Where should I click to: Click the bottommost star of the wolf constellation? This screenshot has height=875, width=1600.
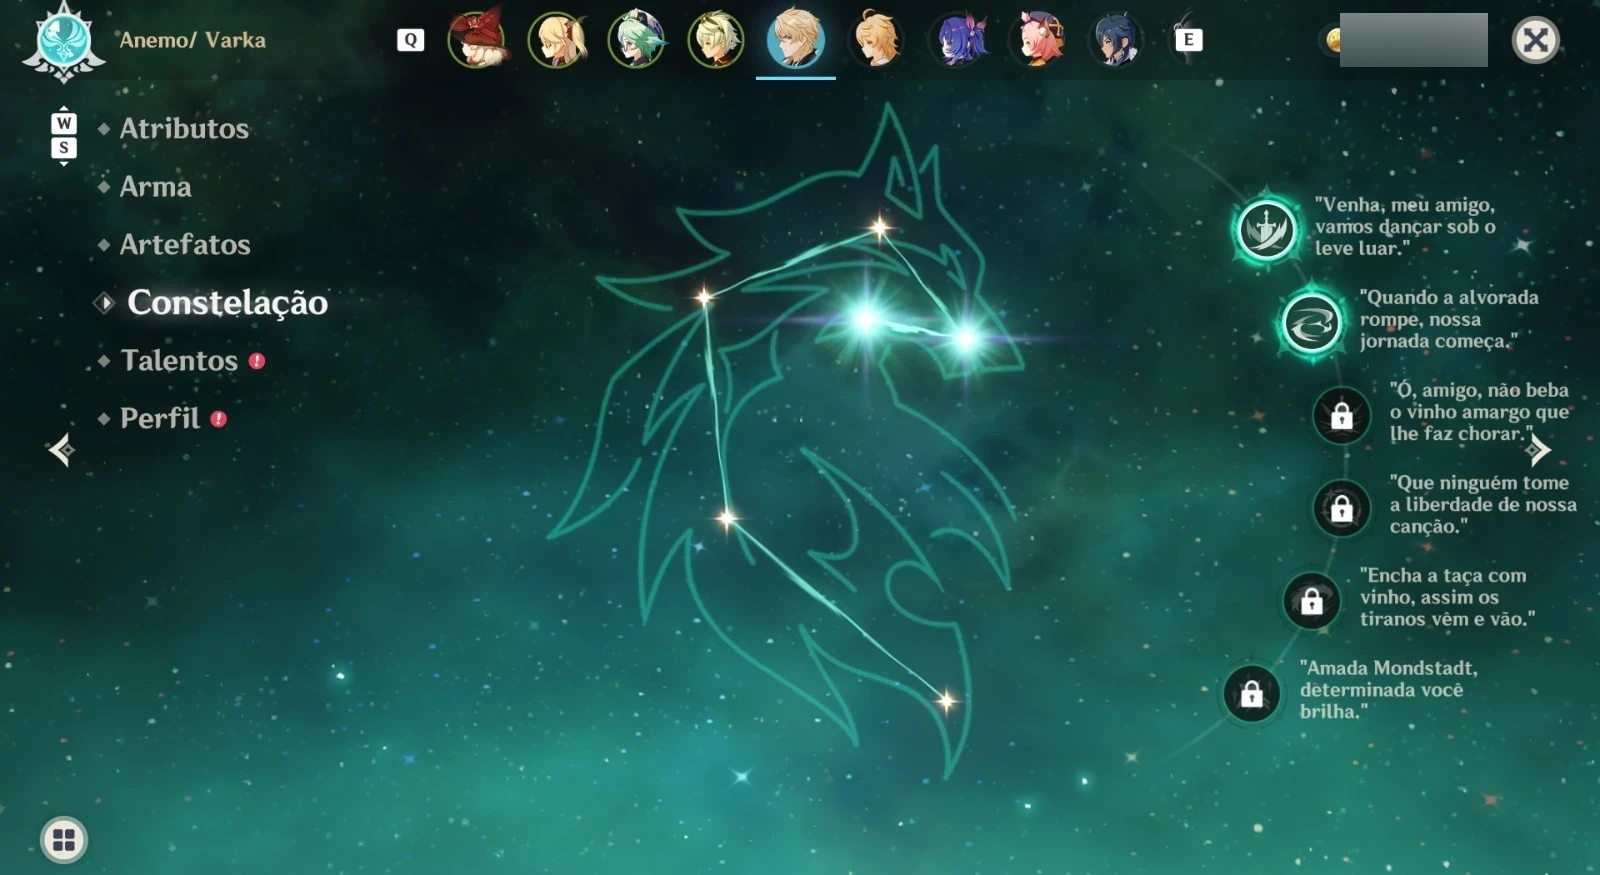(945, 700)
